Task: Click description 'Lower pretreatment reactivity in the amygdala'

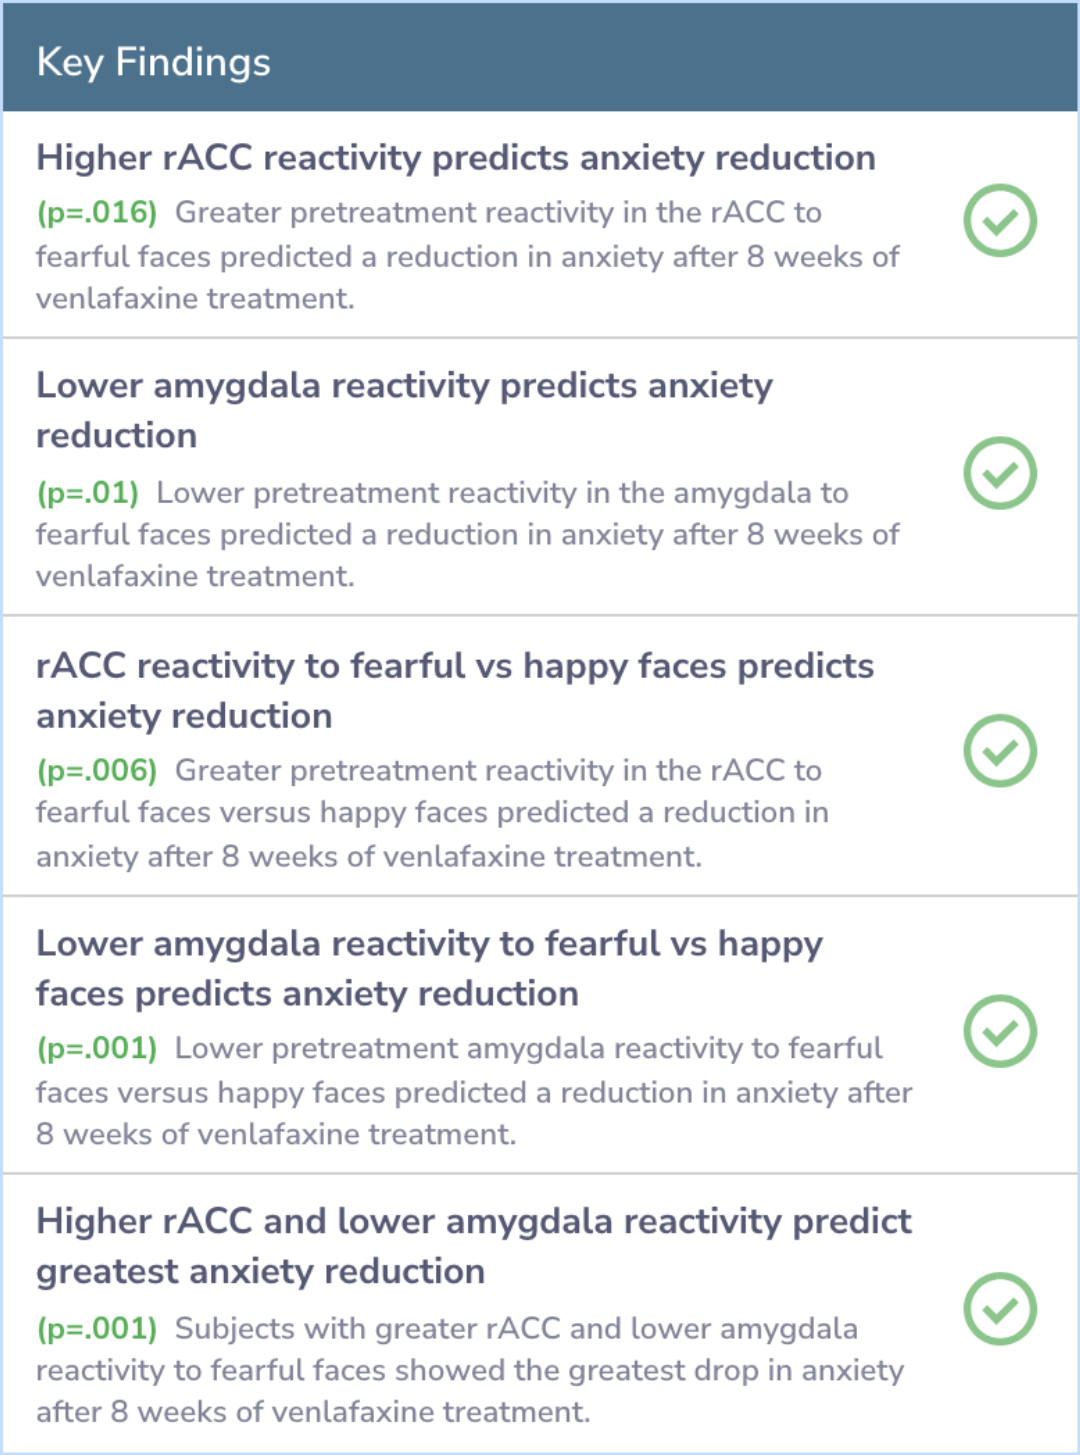Action: pos(502,492)
